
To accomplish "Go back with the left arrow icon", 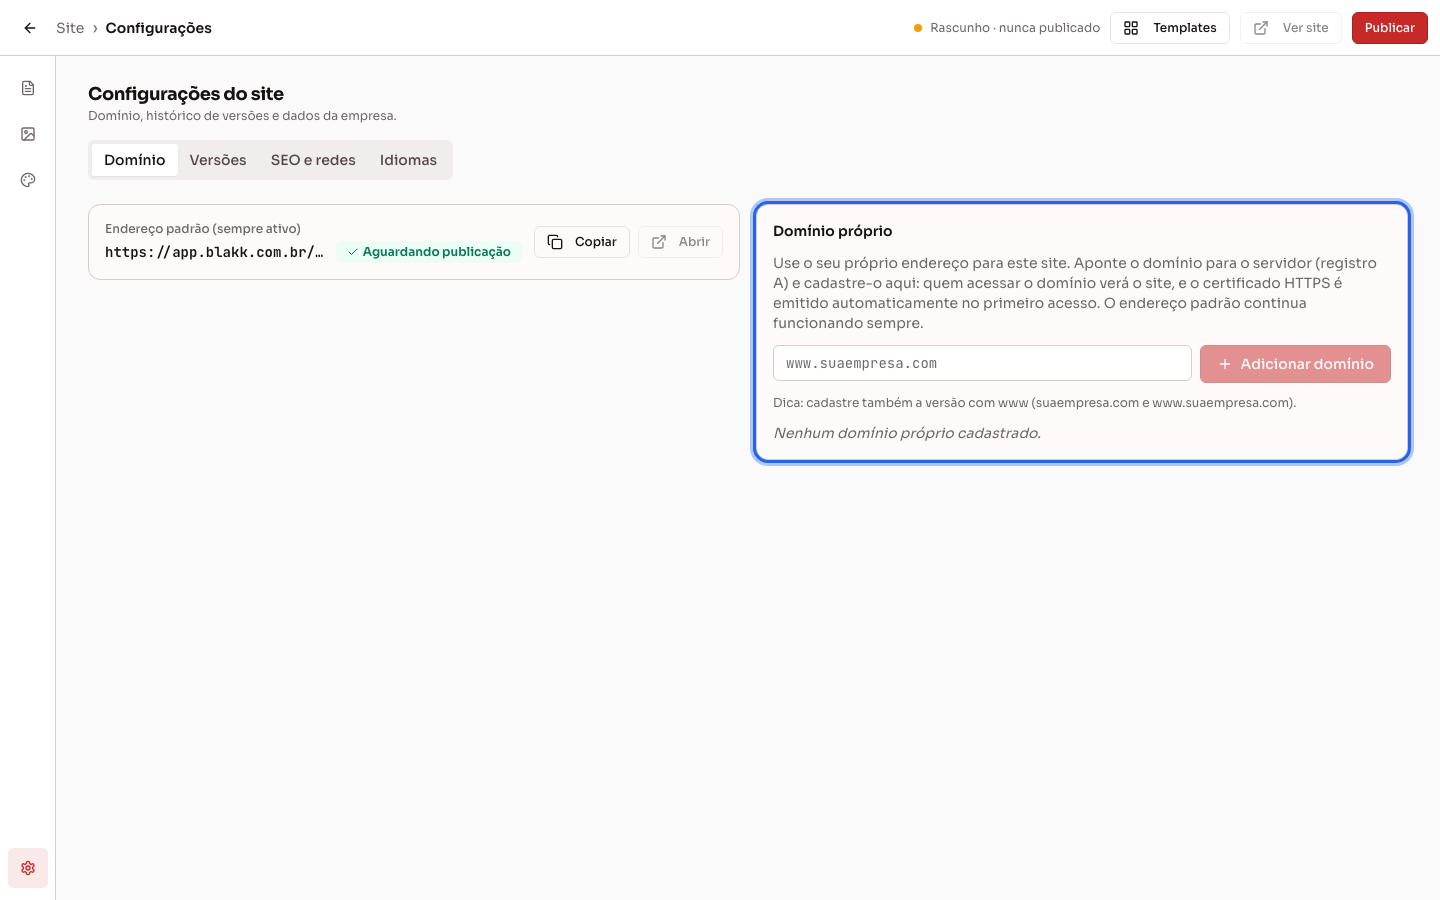I will tap(30, 28).
